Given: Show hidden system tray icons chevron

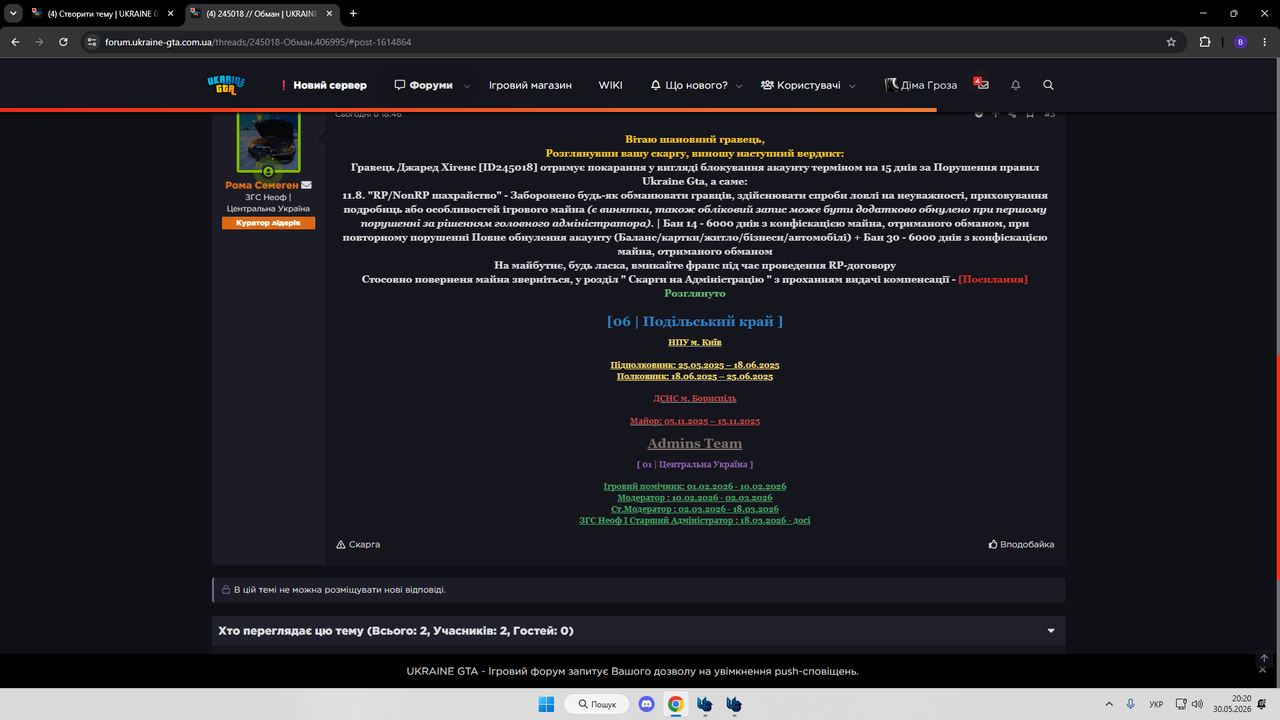Looking at the screenshot, I should (x=1109, y=704).
